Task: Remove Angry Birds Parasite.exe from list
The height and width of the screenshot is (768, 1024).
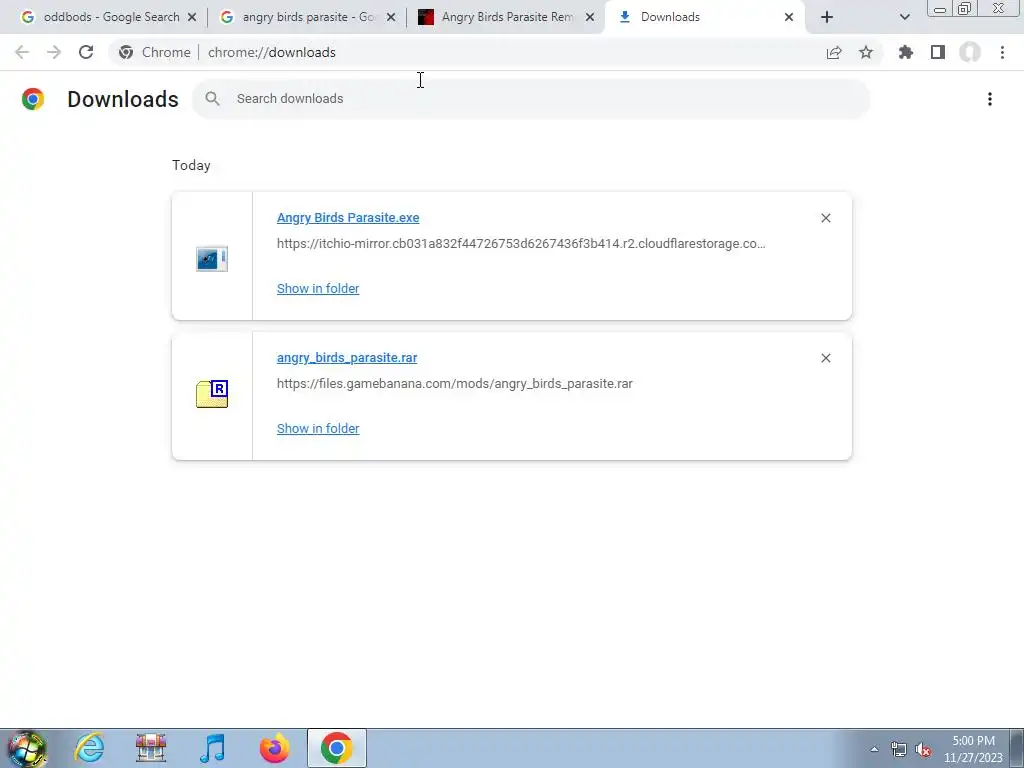Action: [x=826, y=218]
